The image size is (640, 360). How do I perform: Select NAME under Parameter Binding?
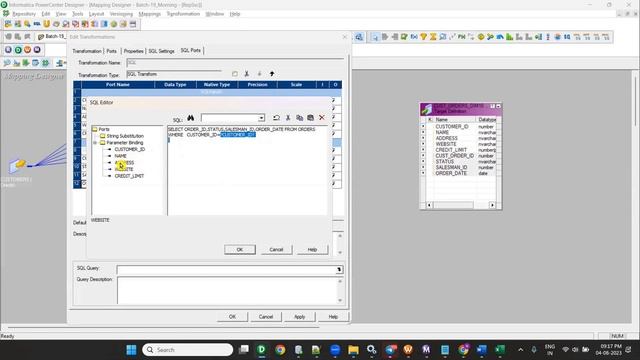pyautogui.click(x=120, y=156)
